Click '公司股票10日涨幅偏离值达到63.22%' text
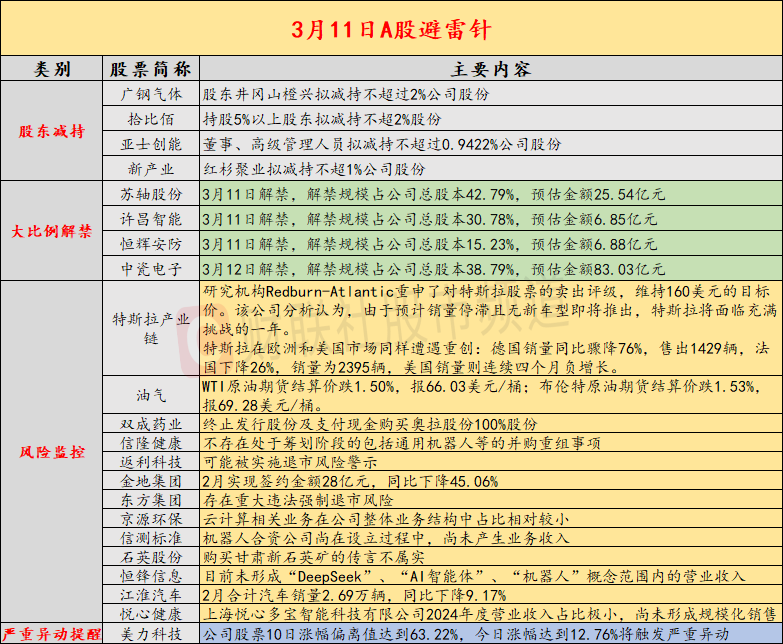The height and width of the screenshot is (644, 783). [330, 634]
